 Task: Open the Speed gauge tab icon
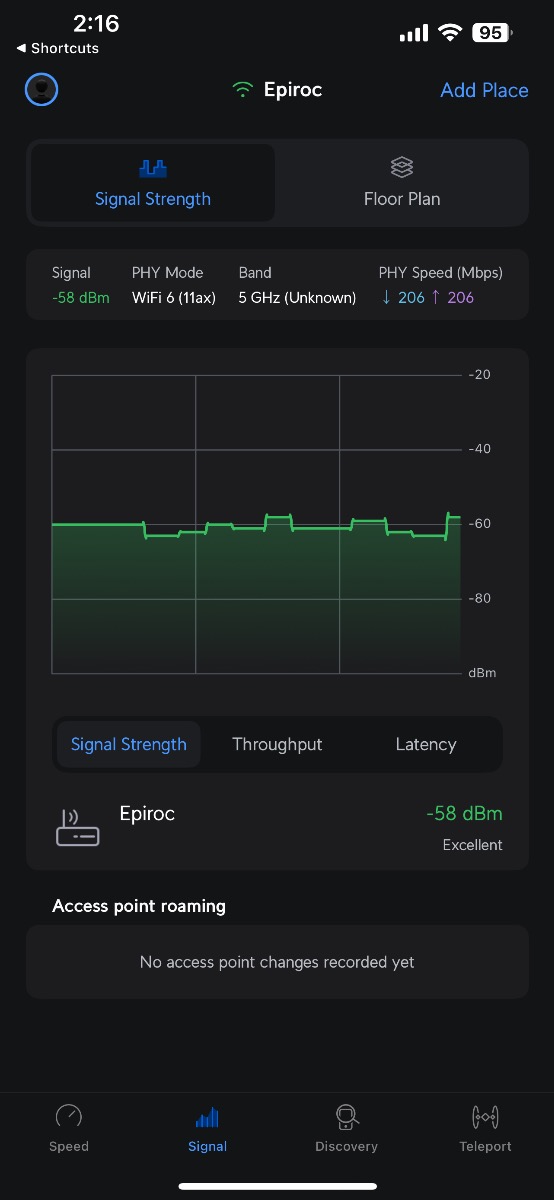[69, 1116]
